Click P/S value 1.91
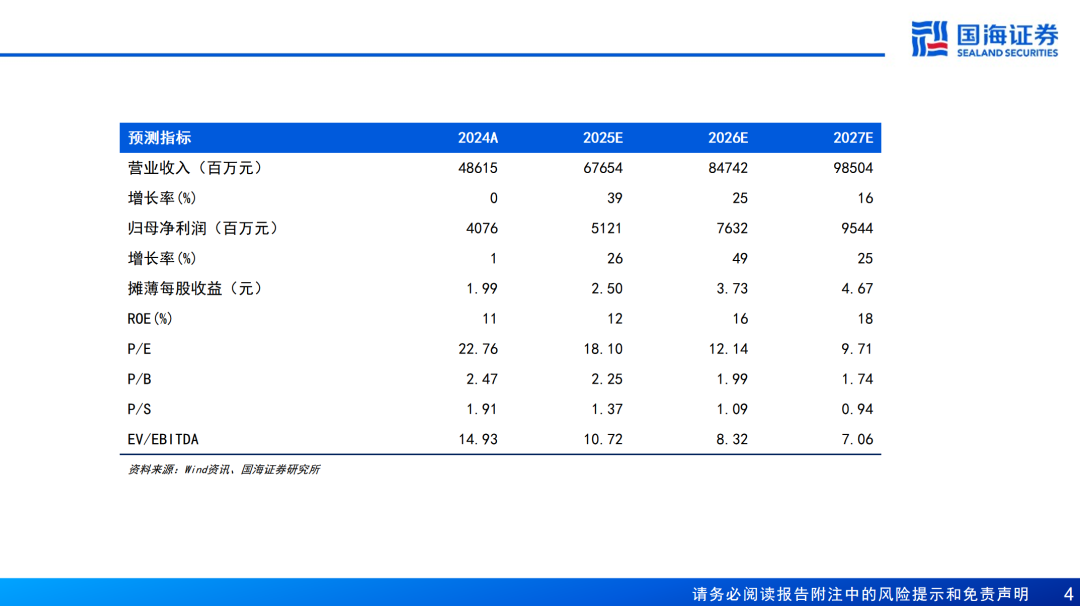 481,409
